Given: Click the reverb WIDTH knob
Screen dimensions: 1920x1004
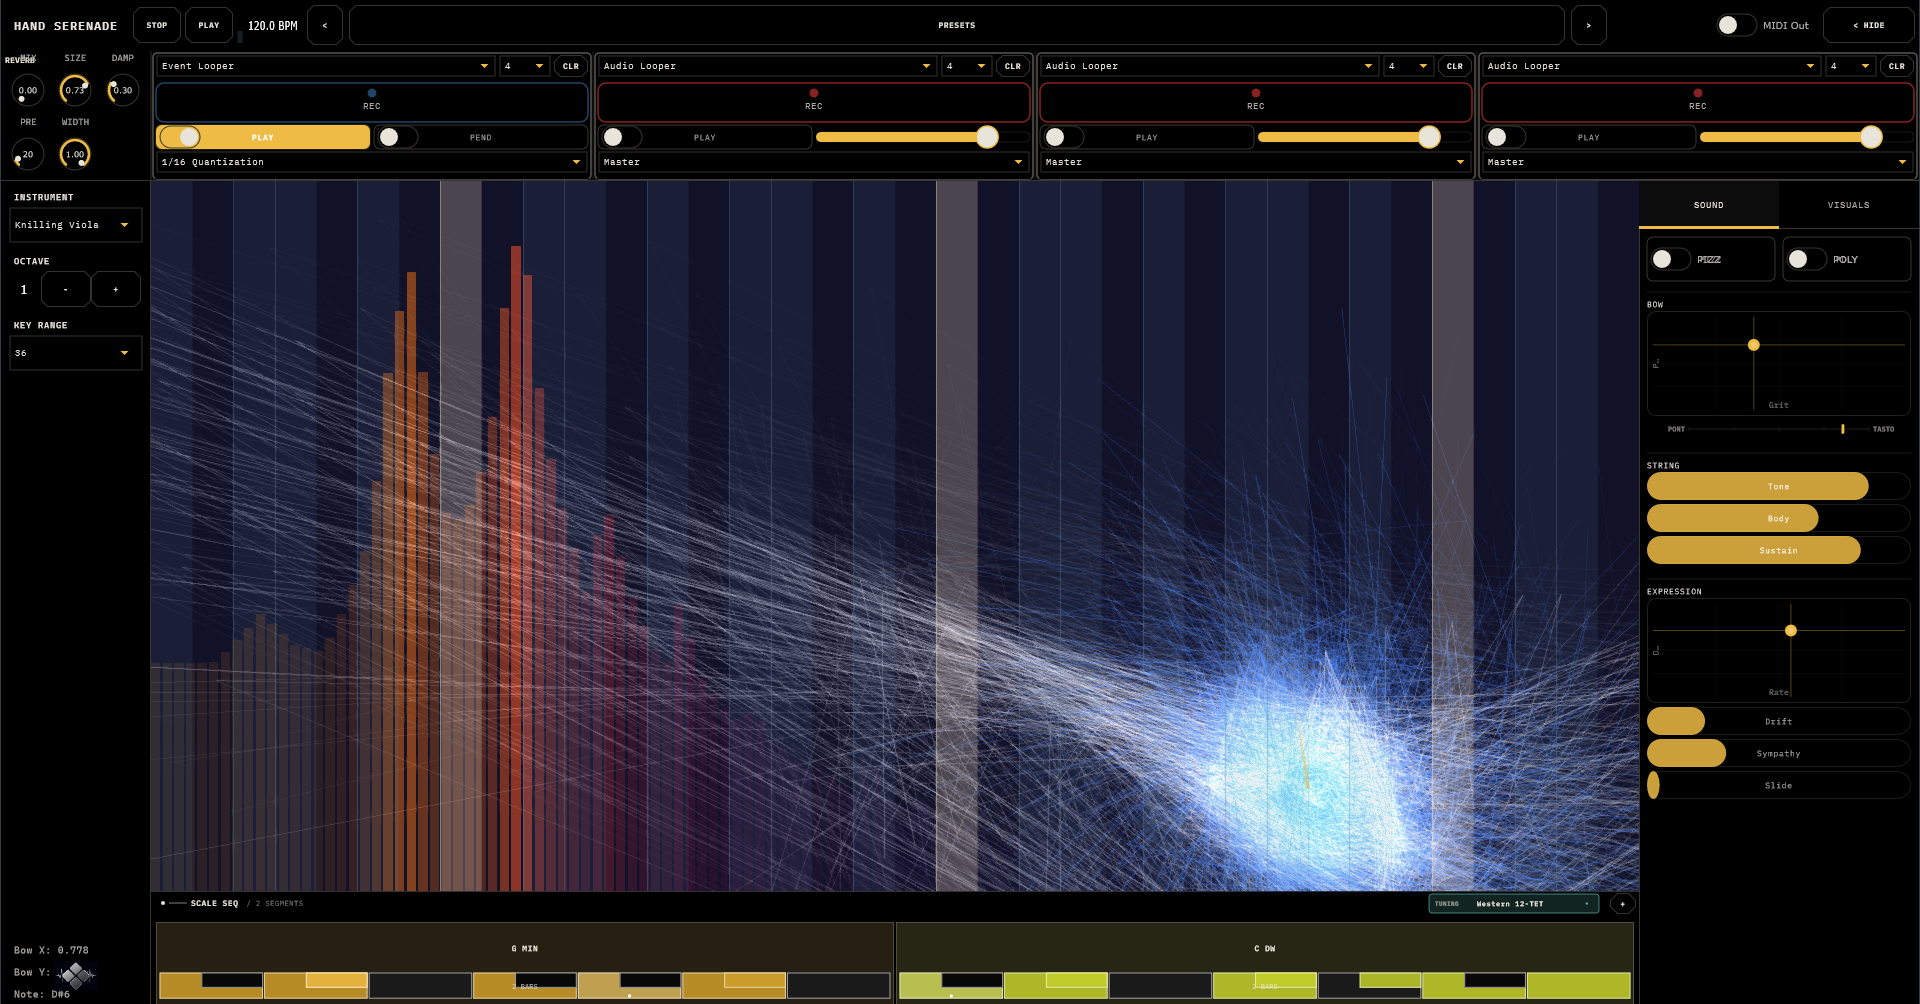Looking at the screenshot, I should click(75, 154).
